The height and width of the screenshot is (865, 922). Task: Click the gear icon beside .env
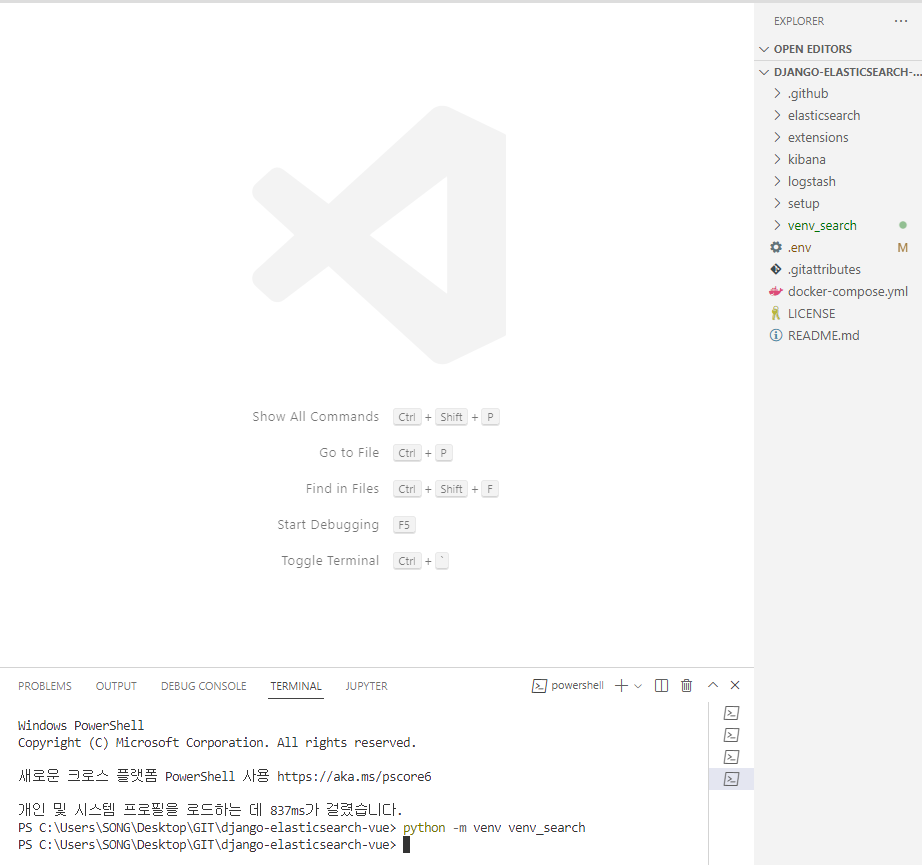776,248
